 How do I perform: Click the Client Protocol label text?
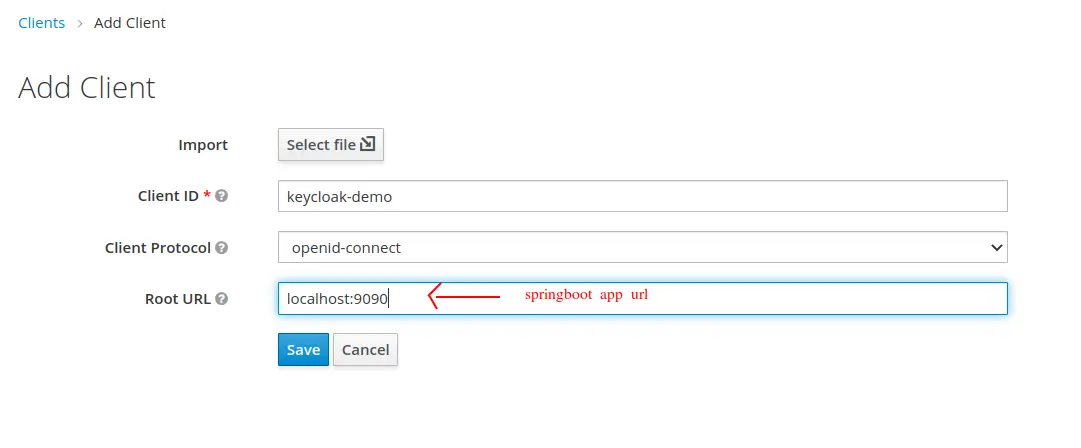coord(158,247)
